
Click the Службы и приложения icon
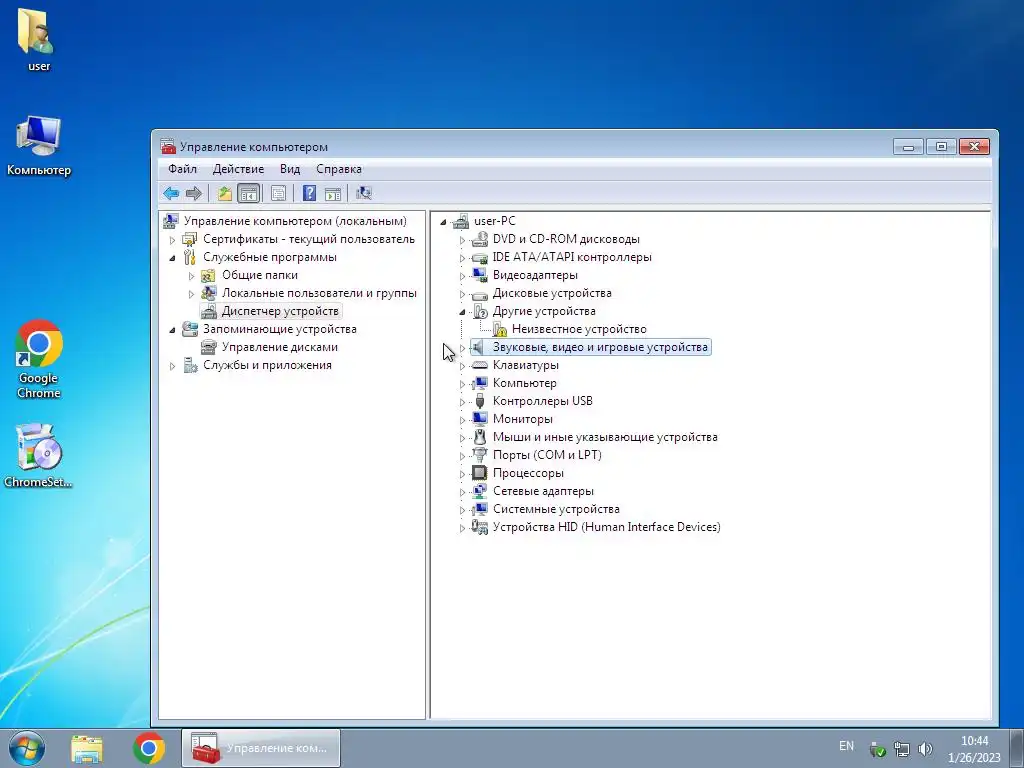point(189,365)
